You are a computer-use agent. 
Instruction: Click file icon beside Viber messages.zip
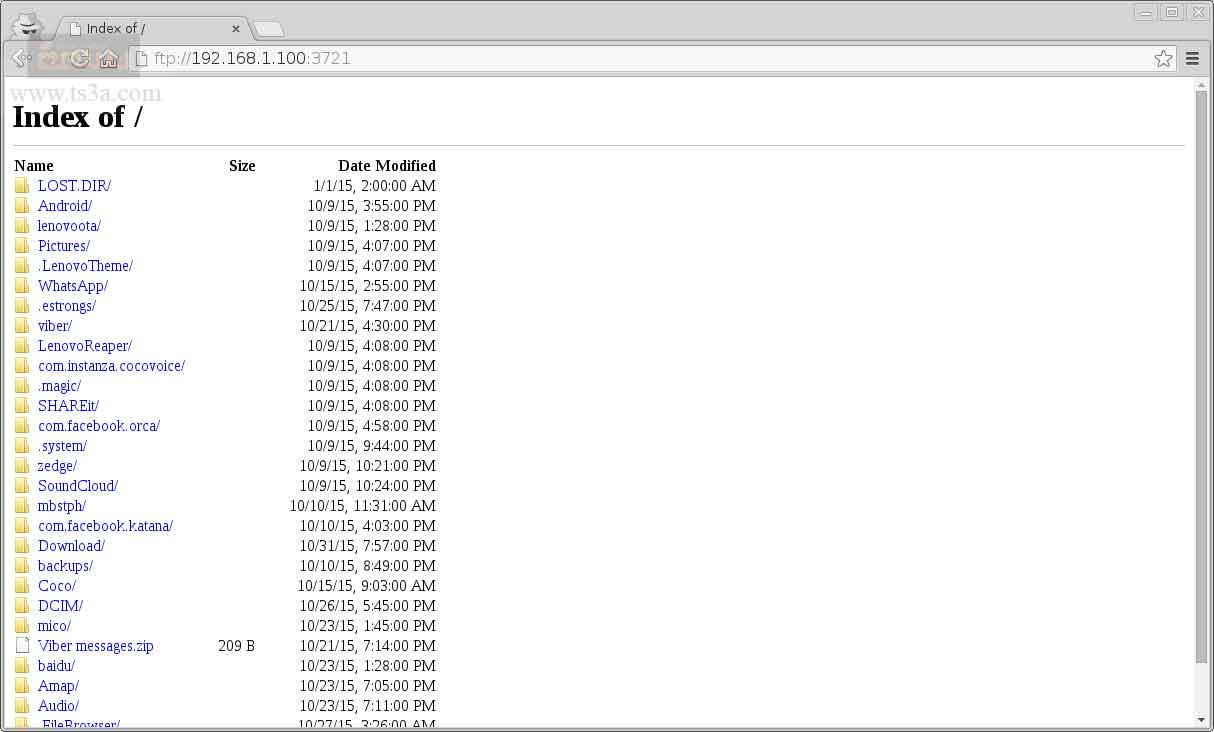[22, 646]
